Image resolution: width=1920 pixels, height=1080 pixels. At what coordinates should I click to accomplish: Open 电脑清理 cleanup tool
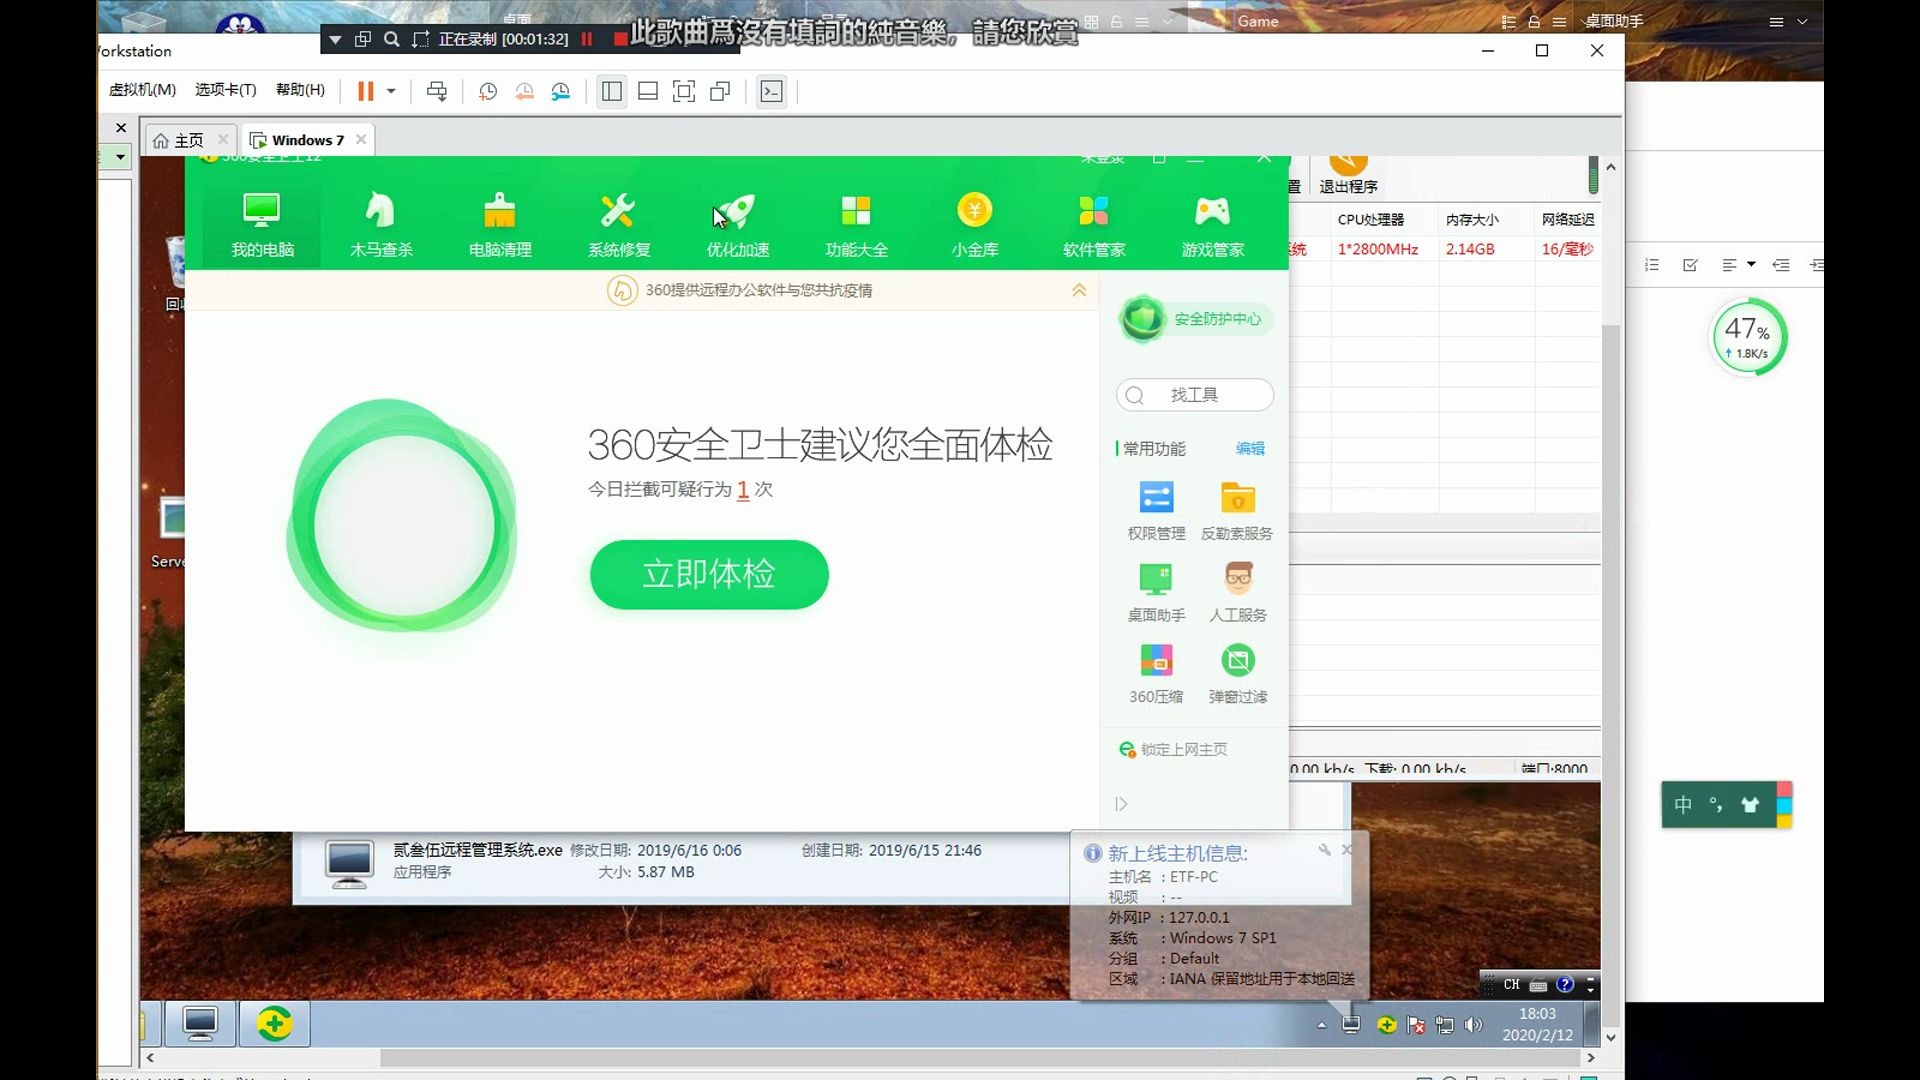[x=500, y=225]
